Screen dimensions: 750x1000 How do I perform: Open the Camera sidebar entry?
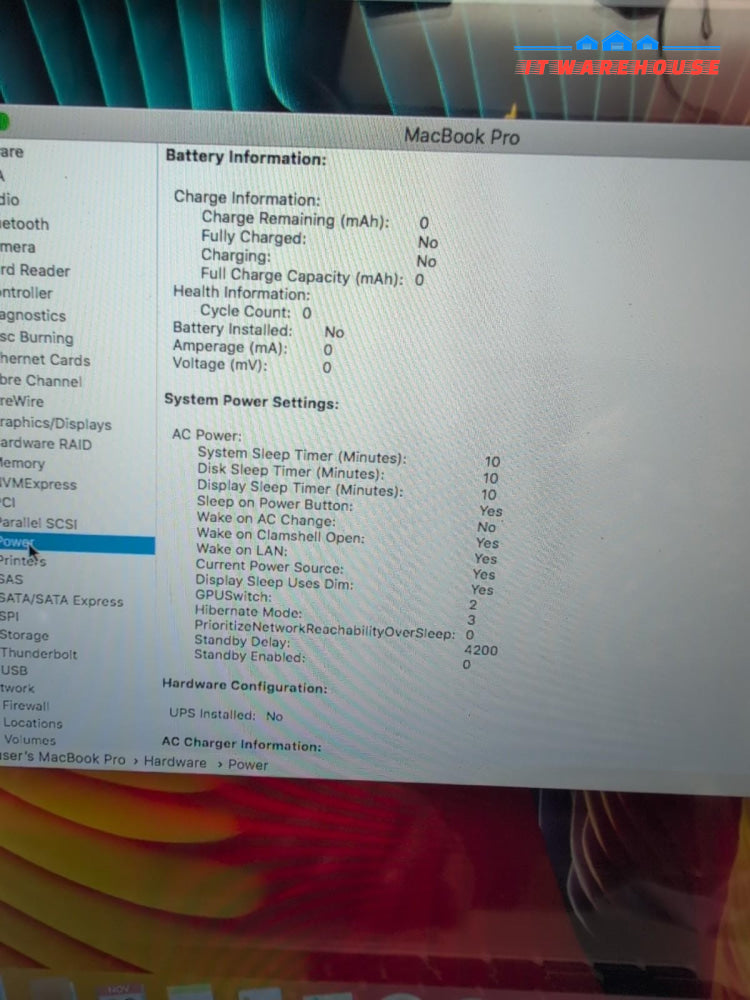tap(18, 247)
